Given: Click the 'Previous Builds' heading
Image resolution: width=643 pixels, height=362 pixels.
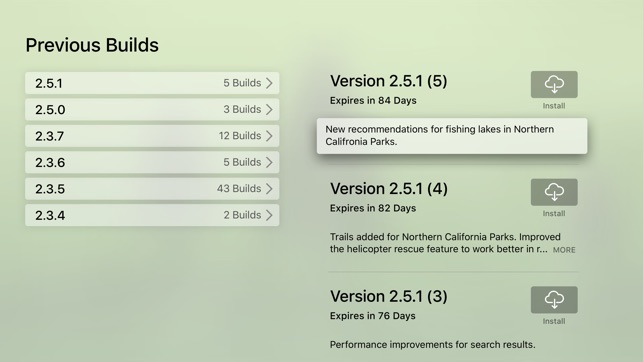Looking at the screenshot, I should click(92, 45).
